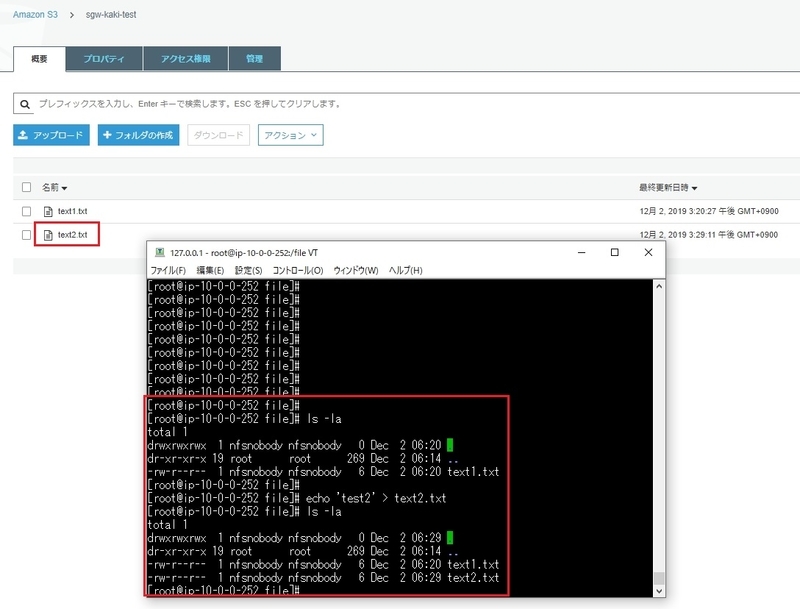
Task: Sort by the 名前 column header
Action: [54, 187]
